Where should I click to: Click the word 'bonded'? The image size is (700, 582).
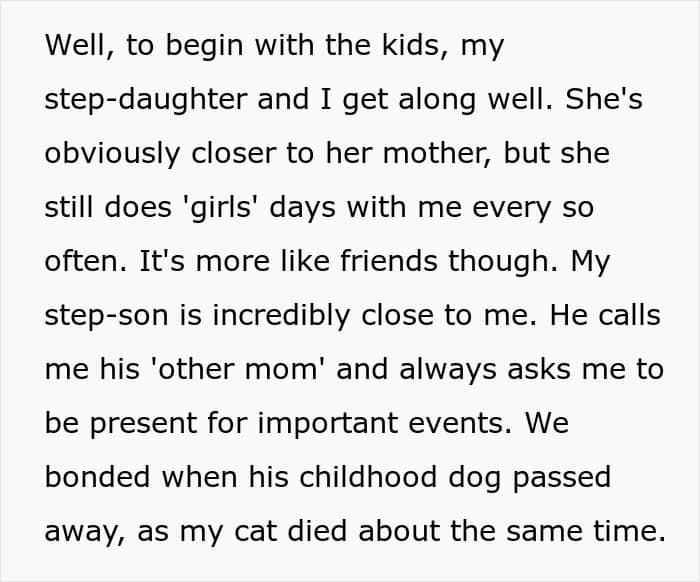click(x=97, y=478)
